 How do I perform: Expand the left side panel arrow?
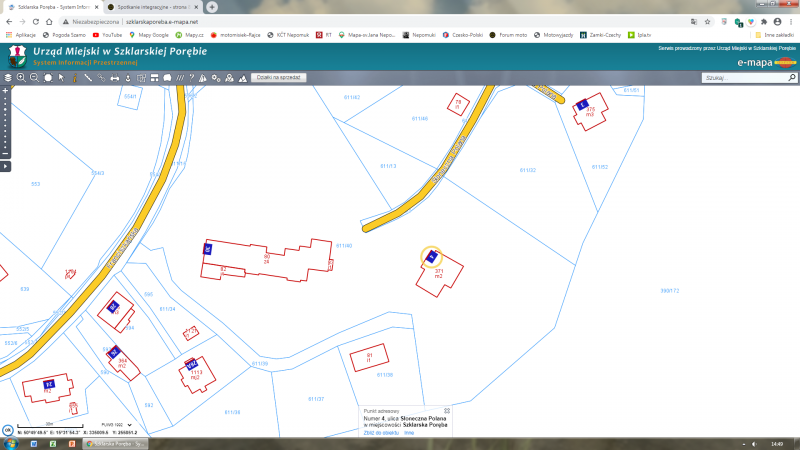coord(6,165)
